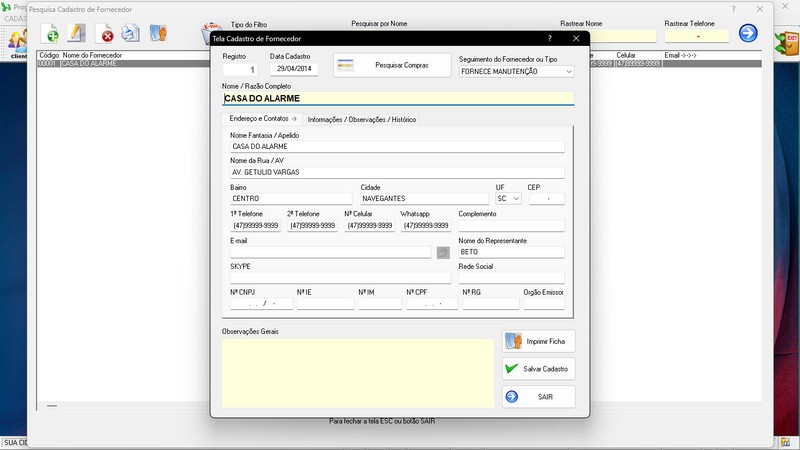
Task: Click the delete supplier red X icon
Action: pyautogui.click(x=106, y=34)
